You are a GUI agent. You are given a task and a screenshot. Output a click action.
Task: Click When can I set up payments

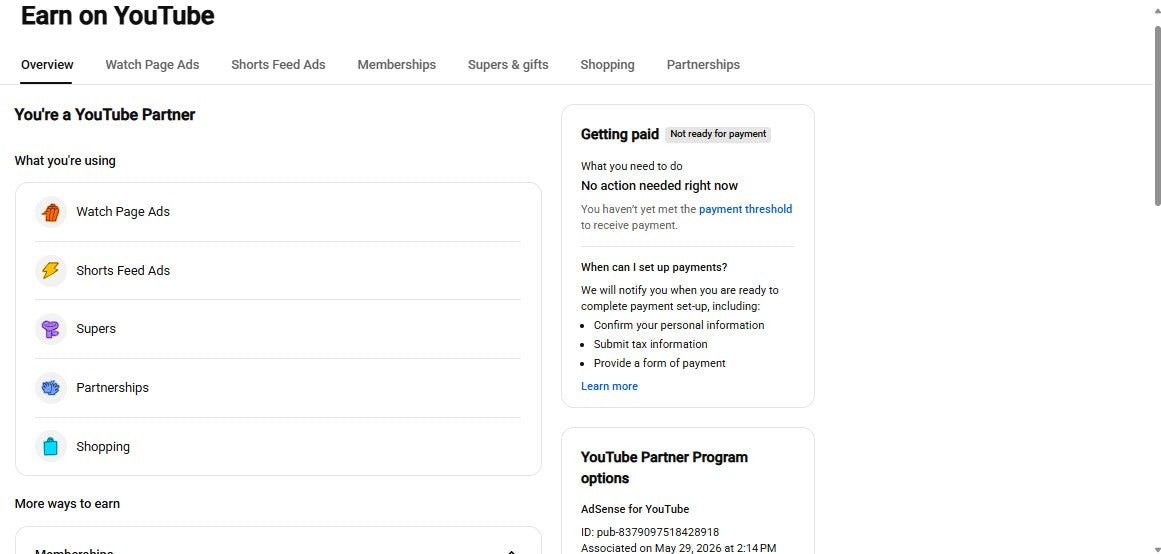click(x=655, y=267)
